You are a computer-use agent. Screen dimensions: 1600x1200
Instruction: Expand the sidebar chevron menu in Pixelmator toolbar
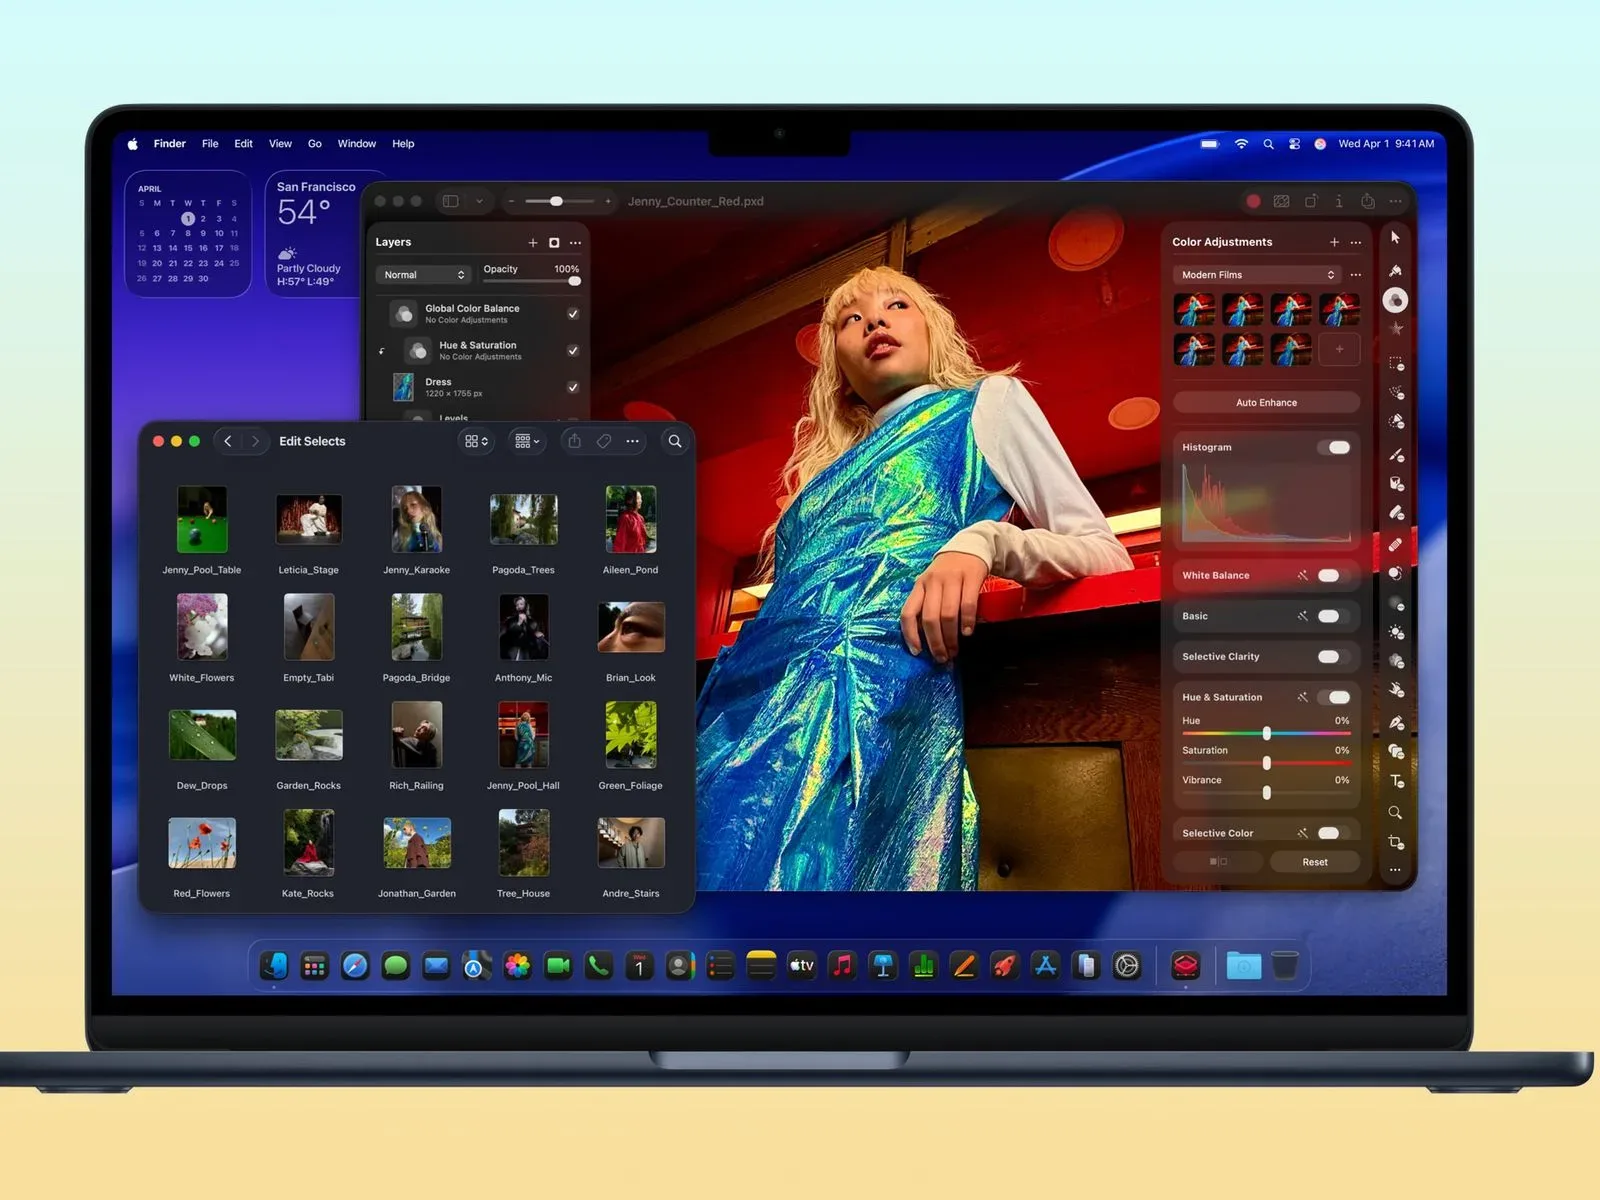point(479,201)
